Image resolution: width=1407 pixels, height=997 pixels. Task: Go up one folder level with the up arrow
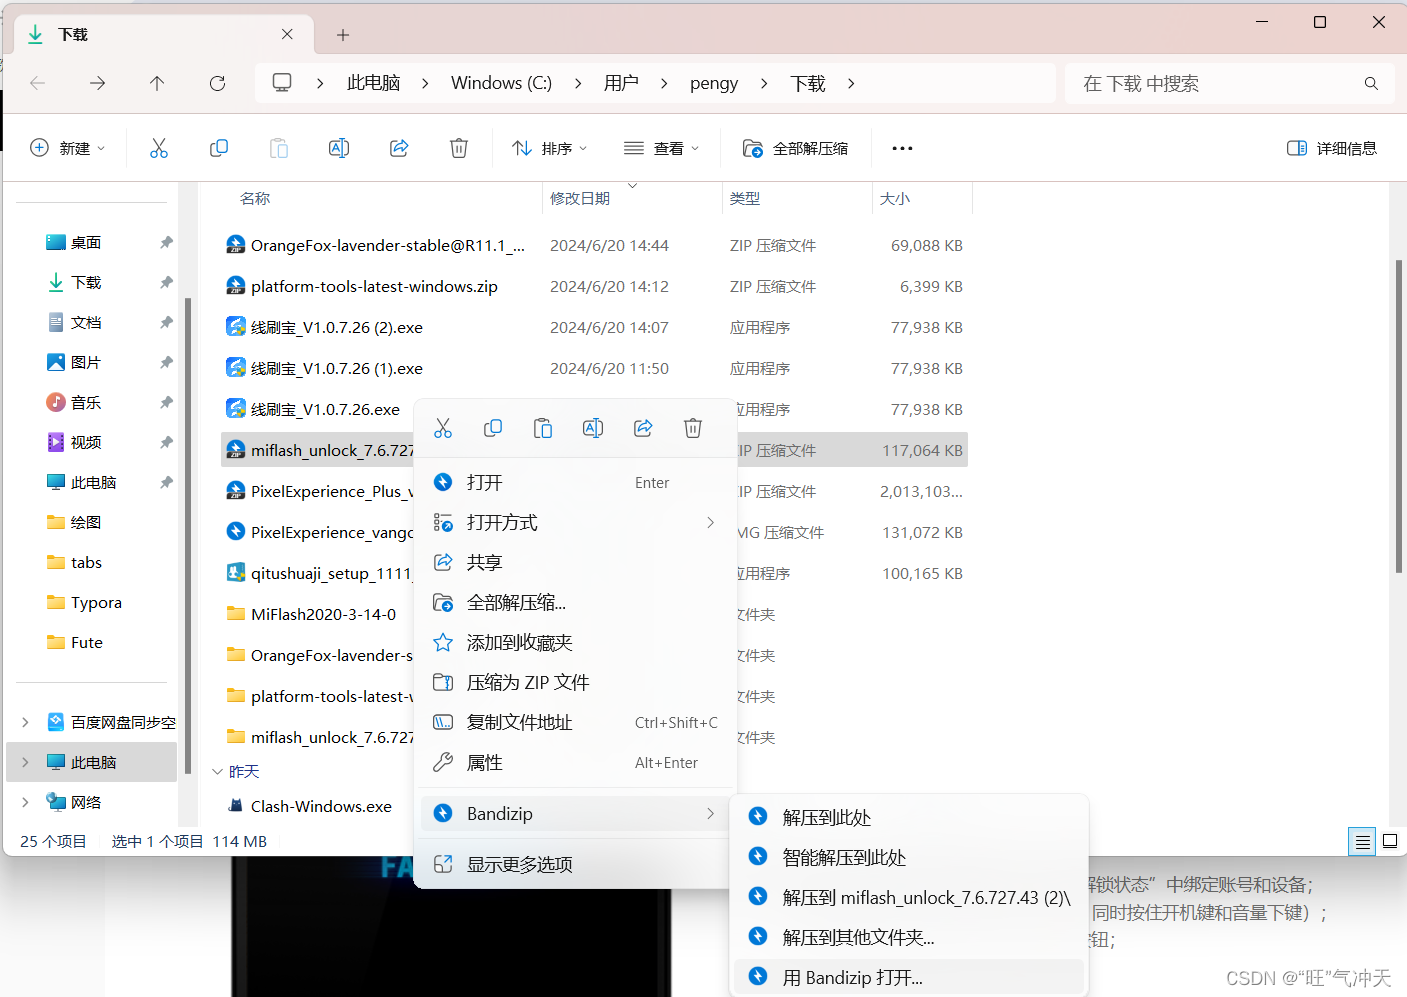point(157,83)
